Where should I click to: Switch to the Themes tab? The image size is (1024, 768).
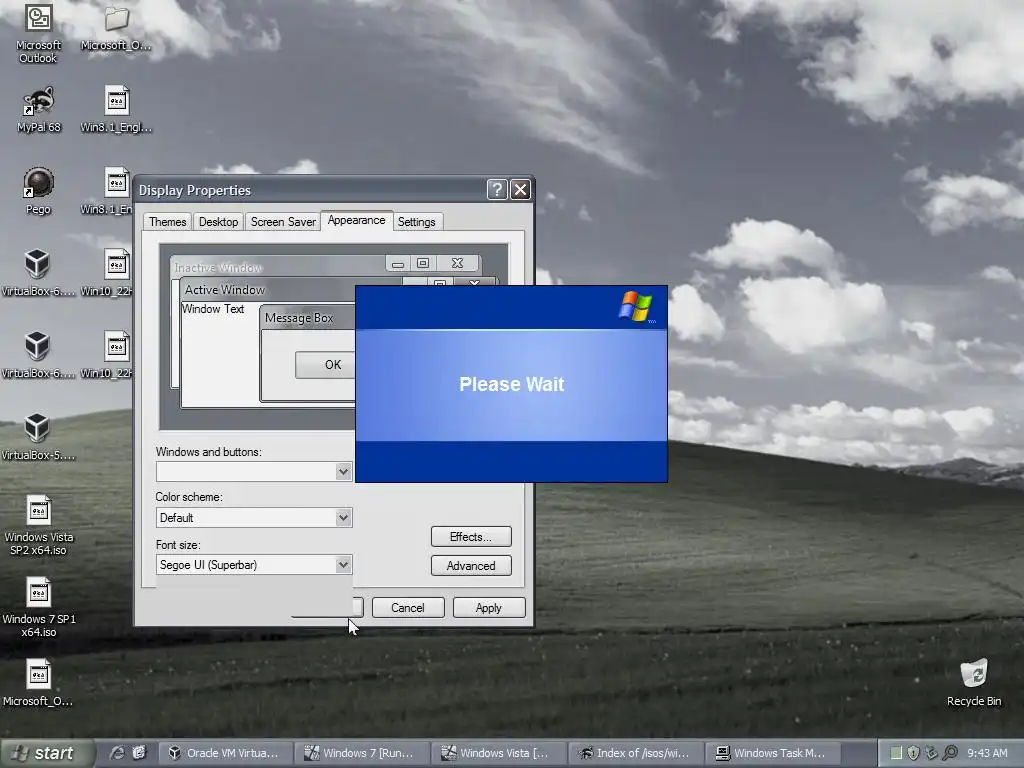coord(167,222)
